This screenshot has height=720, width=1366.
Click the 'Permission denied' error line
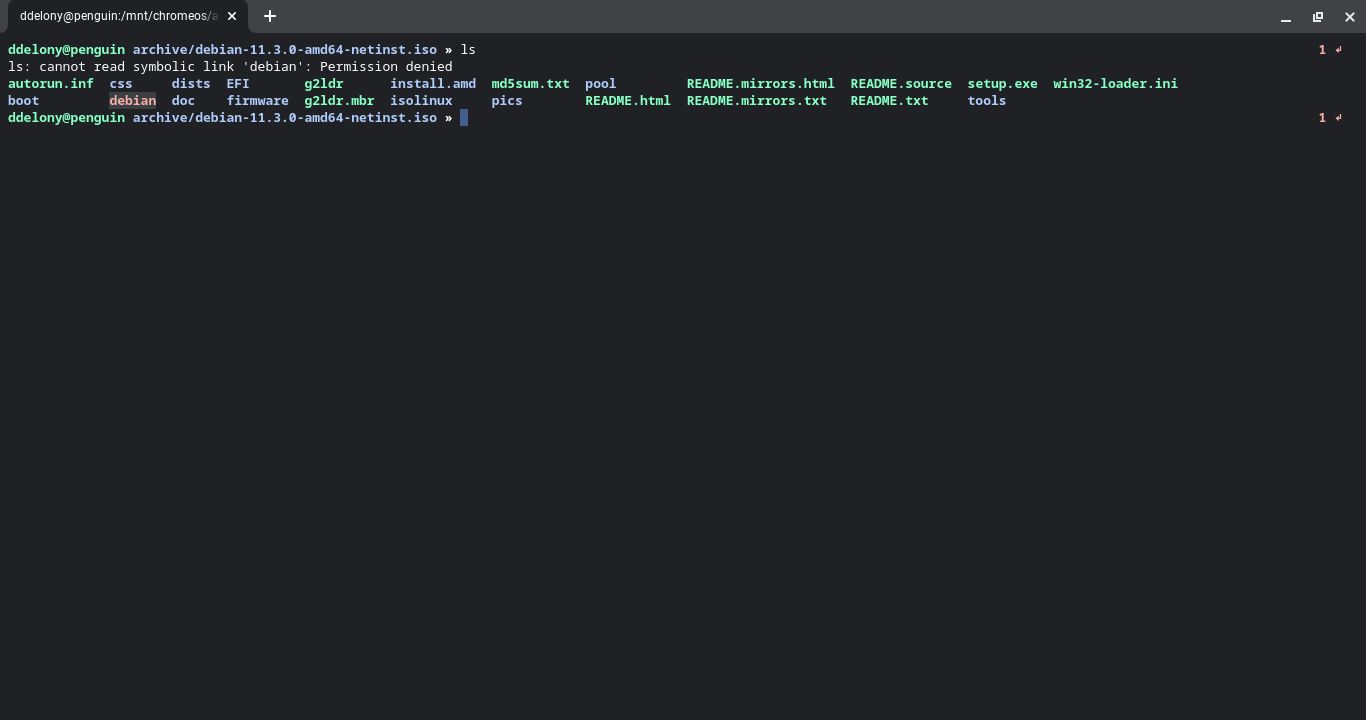230,67
